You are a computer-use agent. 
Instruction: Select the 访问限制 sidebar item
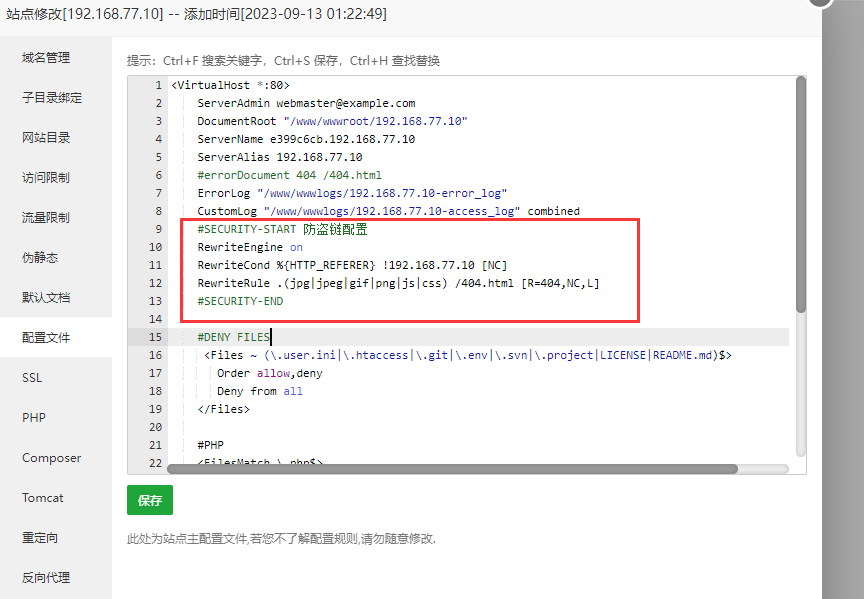45,177
